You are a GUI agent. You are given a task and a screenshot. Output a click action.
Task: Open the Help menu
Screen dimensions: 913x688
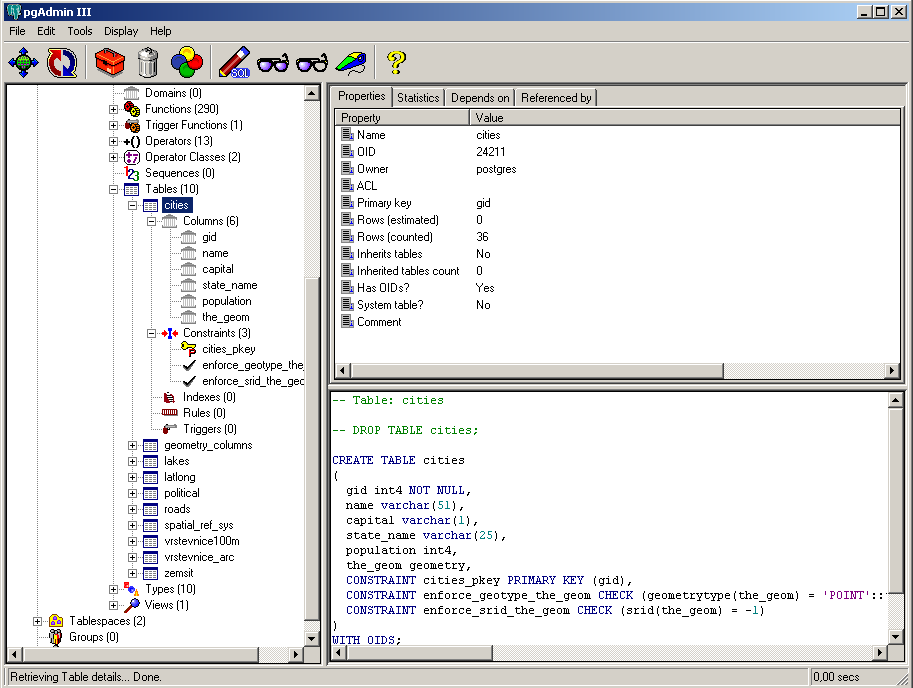(x=161, y=31)
